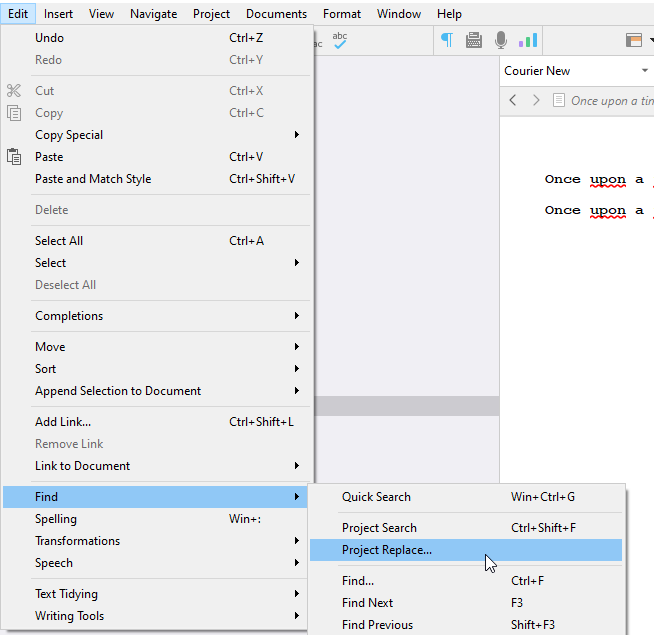Choose Quick Search in Find submenu
The height and width of the screenshot is (635, 654).
point(466,497)
